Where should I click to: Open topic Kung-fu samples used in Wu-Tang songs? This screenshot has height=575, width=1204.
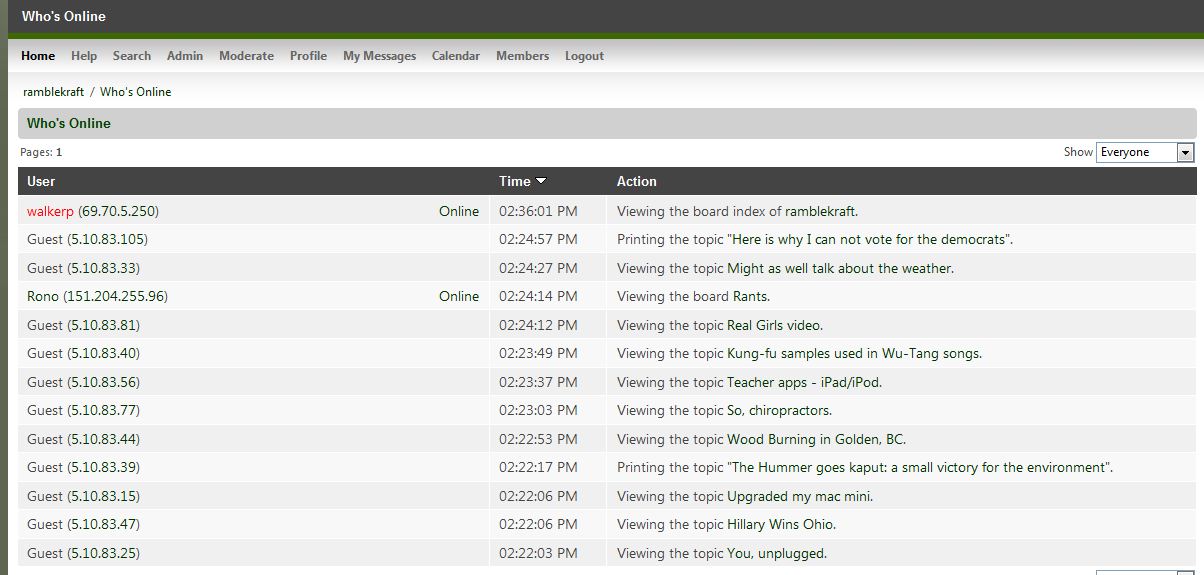pos(853,353)
